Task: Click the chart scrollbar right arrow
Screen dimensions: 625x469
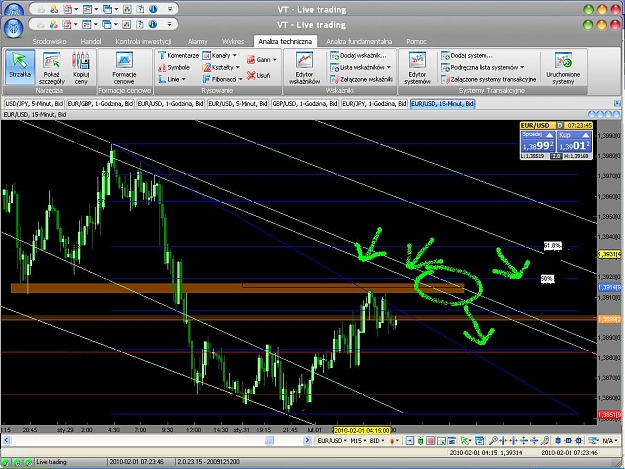Action: [307, 440]
